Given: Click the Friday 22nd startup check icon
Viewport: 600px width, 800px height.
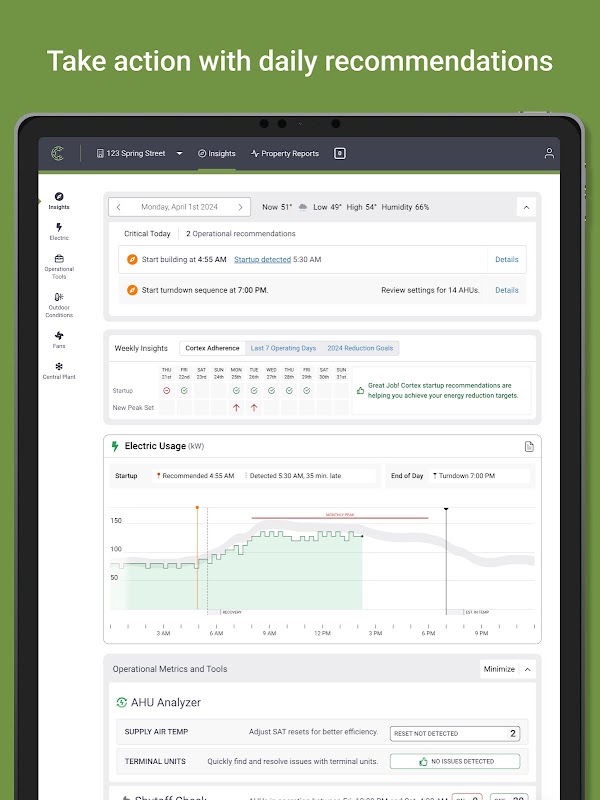Looking at the screenshot, I should tap(184, 390).
